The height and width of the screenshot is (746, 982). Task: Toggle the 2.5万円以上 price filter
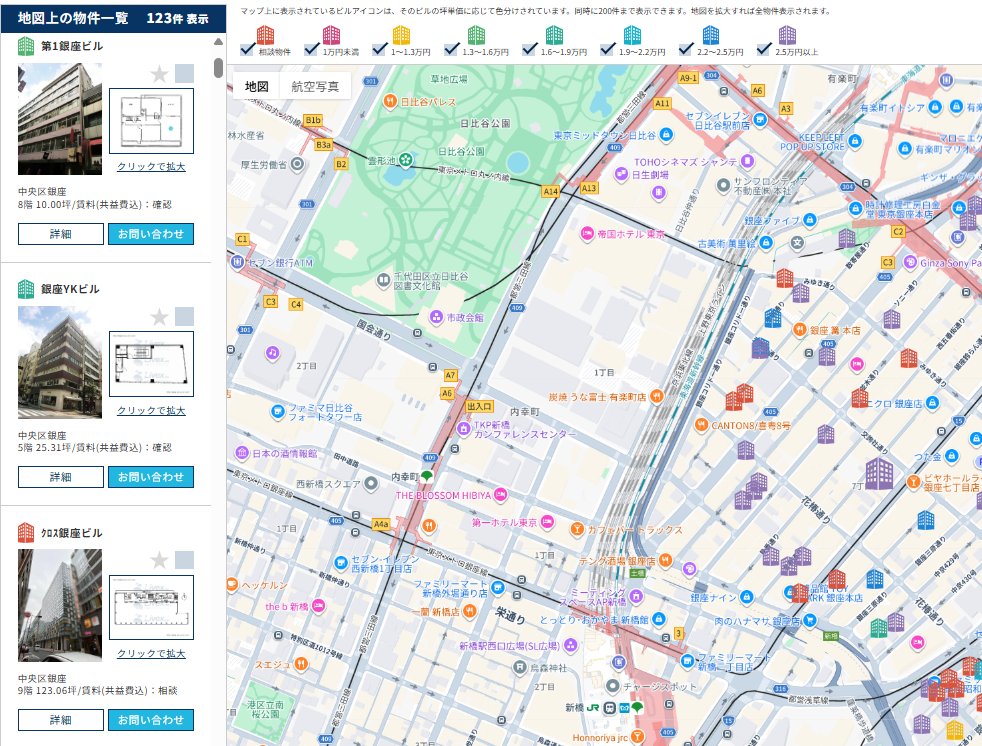[x=763, y=49]
